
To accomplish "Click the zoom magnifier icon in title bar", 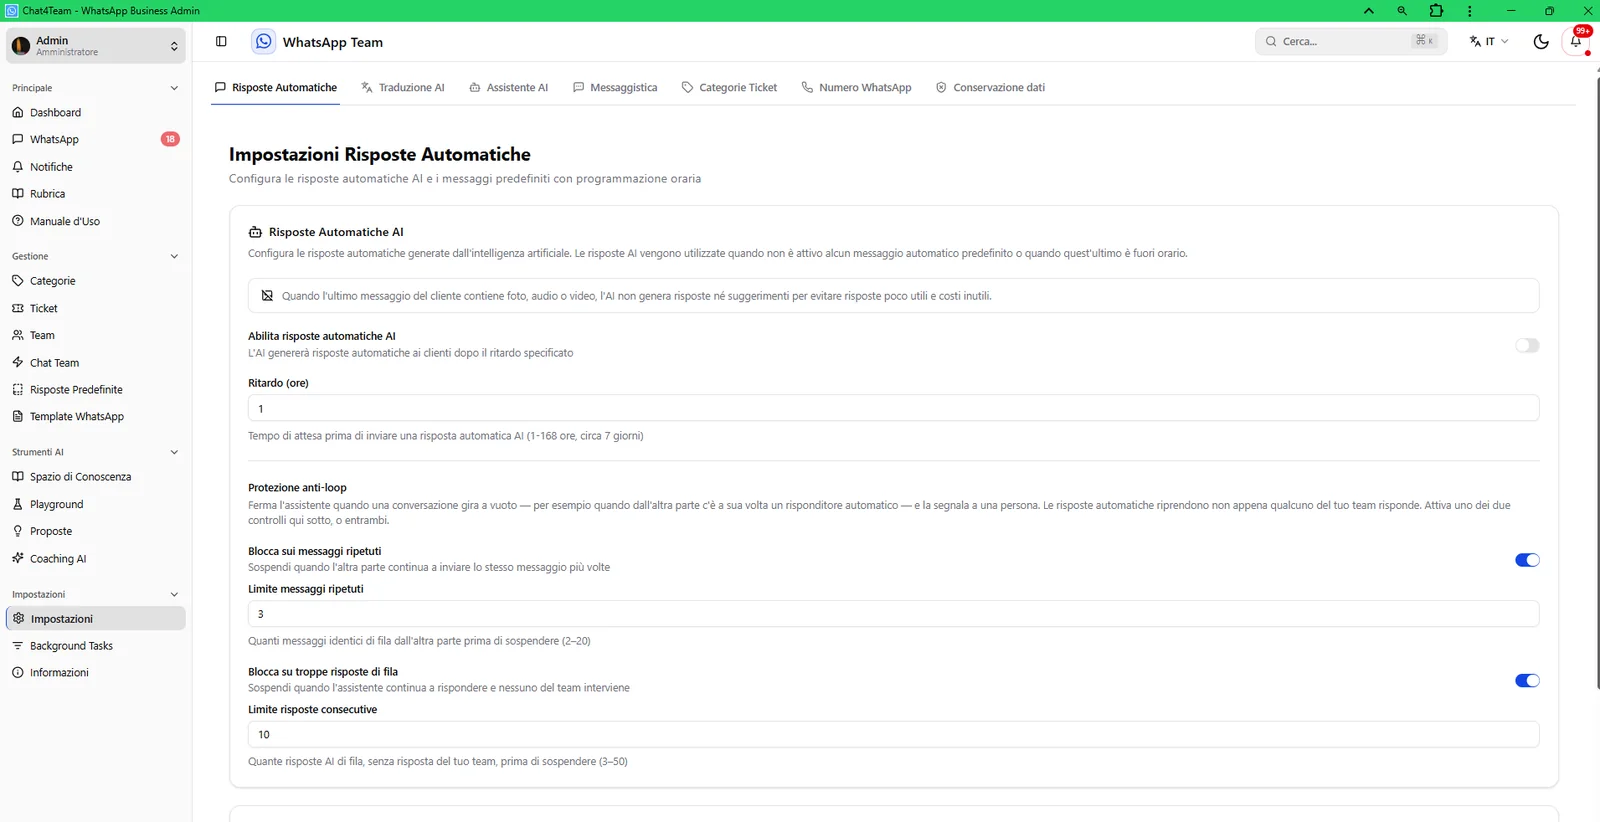I will [1402, 10].
